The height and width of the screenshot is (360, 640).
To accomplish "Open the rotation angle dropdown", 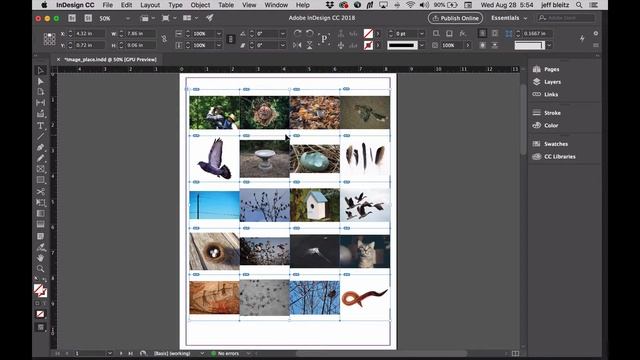I will [282, 33].
